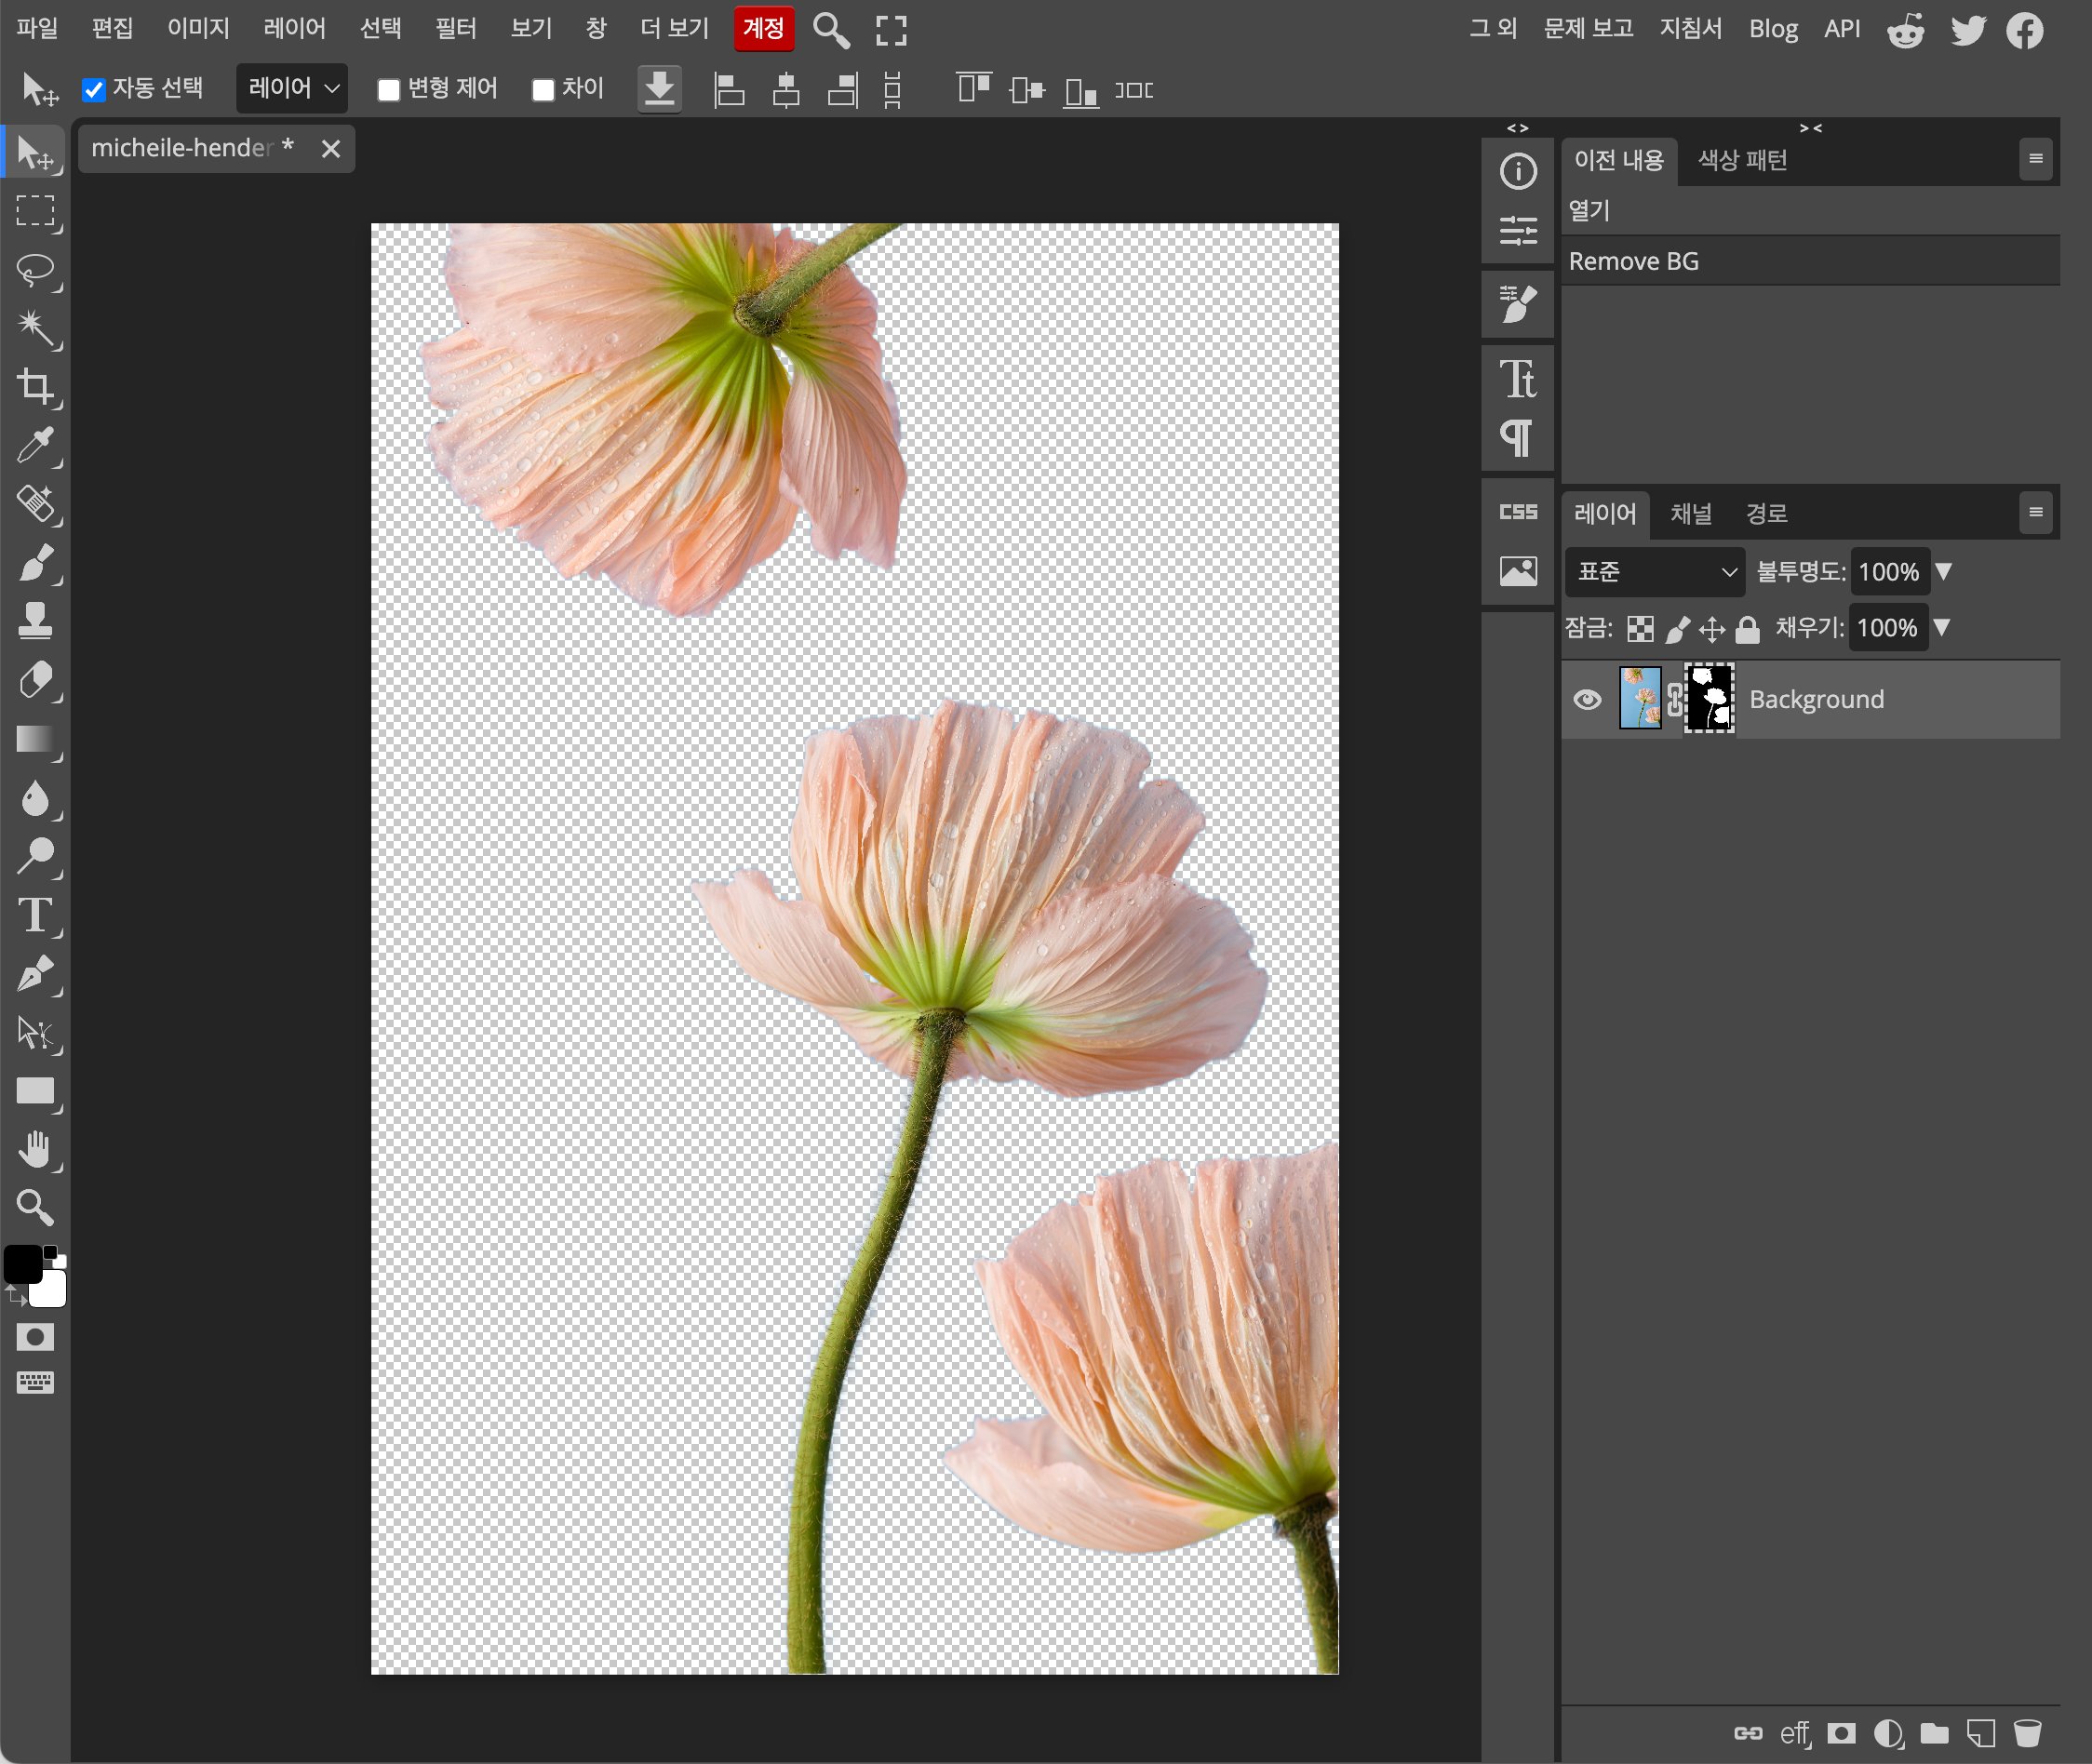Enable the 변형 제어 checkbox
The width and height of the screenshot is (2092, 1764).
click(389, 90)
